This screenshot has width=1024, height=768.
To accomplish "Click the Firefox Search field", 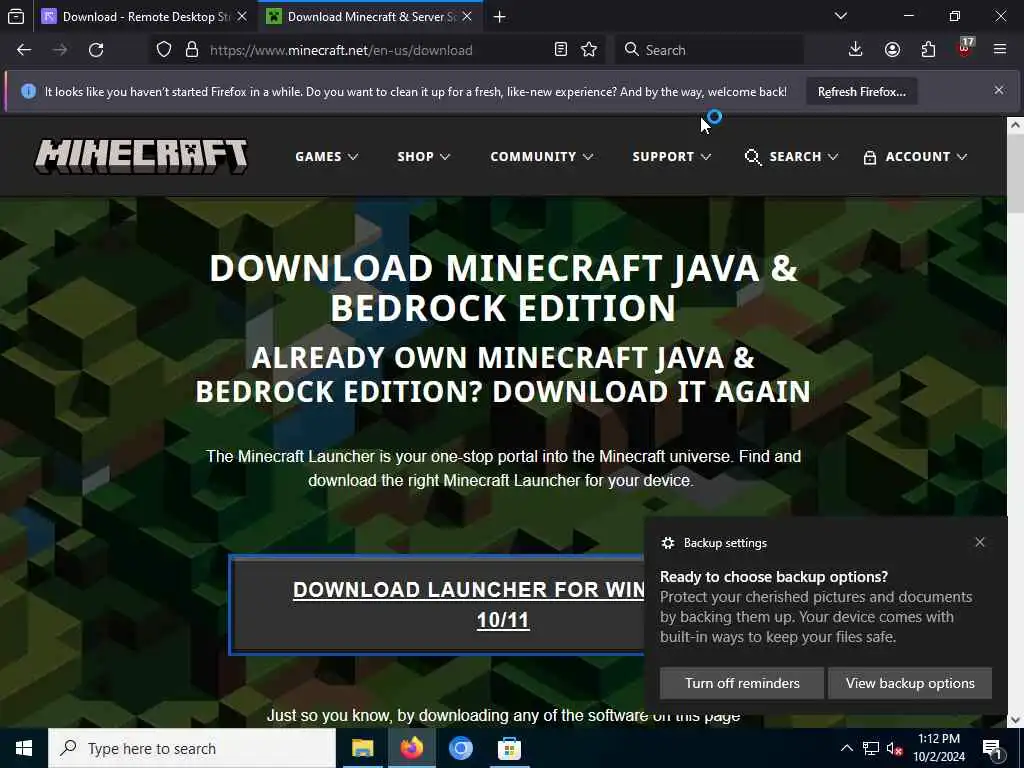I will click(x=709, y=50).
